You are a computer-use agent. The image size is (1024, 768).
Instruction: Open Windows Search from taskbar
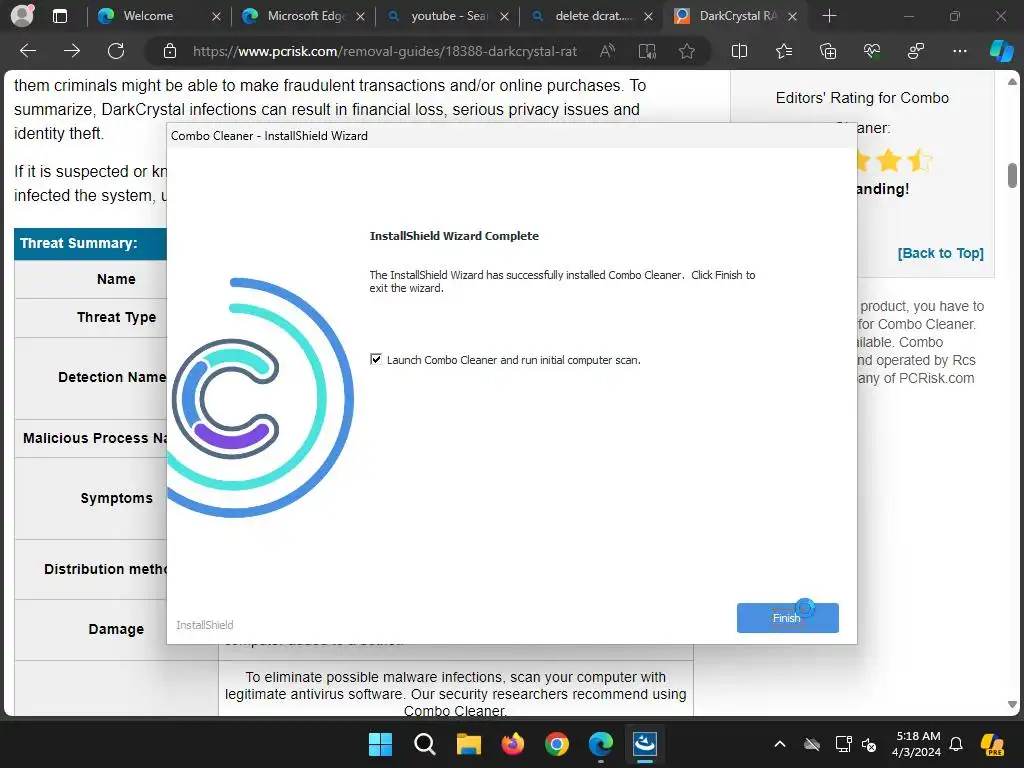pos(424,744)
